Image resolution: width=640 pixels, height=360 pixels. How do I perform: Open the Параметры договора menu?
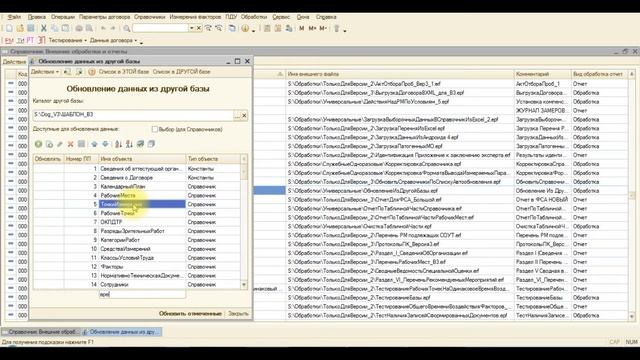[104, 17]
